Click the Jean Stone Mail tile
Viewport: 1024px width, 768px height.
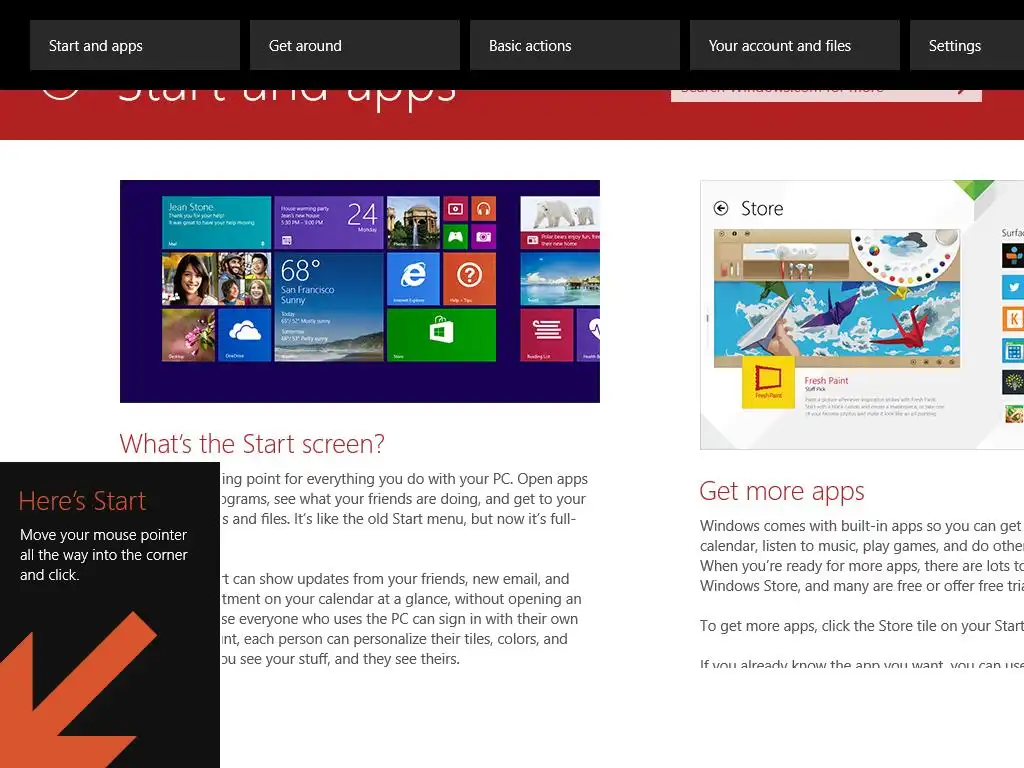(216, 223)
